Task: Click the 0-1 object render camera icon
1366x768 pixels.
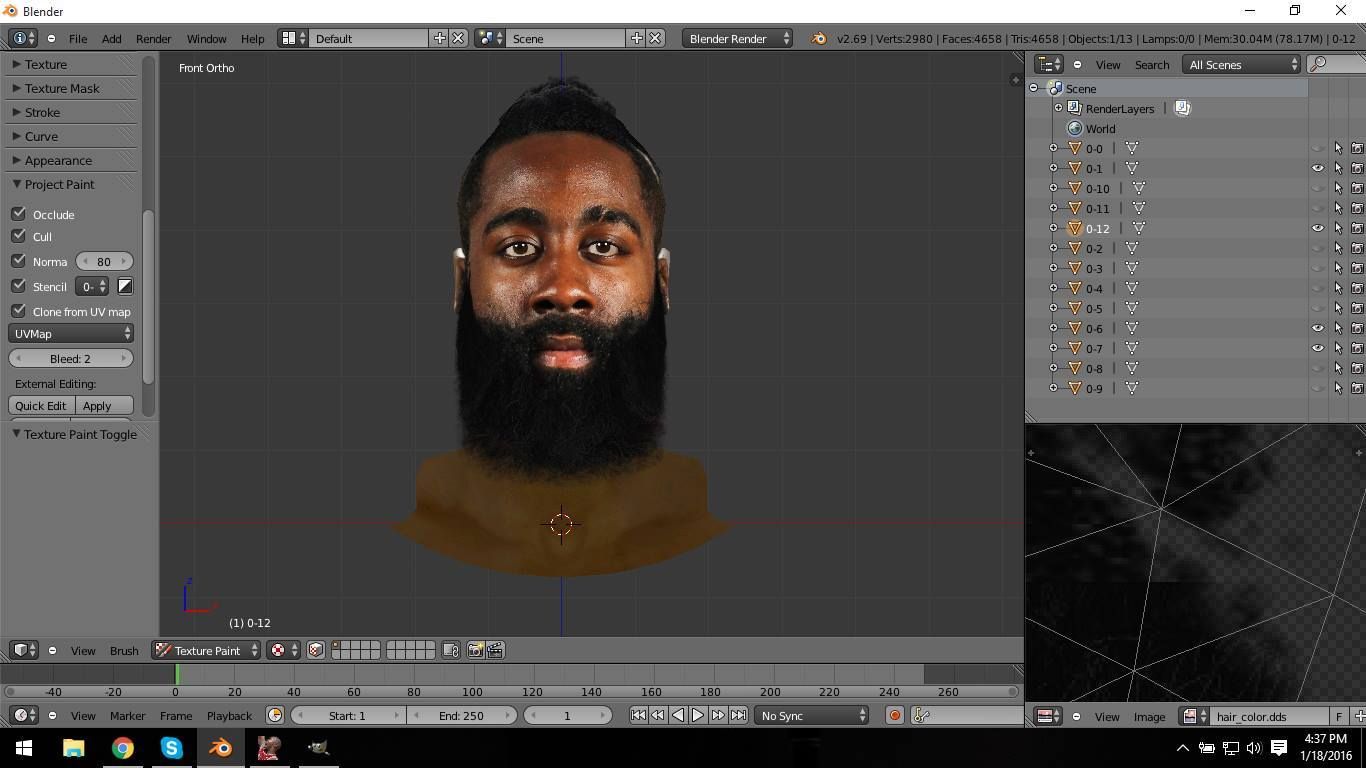Action: tap(1357, 168)
